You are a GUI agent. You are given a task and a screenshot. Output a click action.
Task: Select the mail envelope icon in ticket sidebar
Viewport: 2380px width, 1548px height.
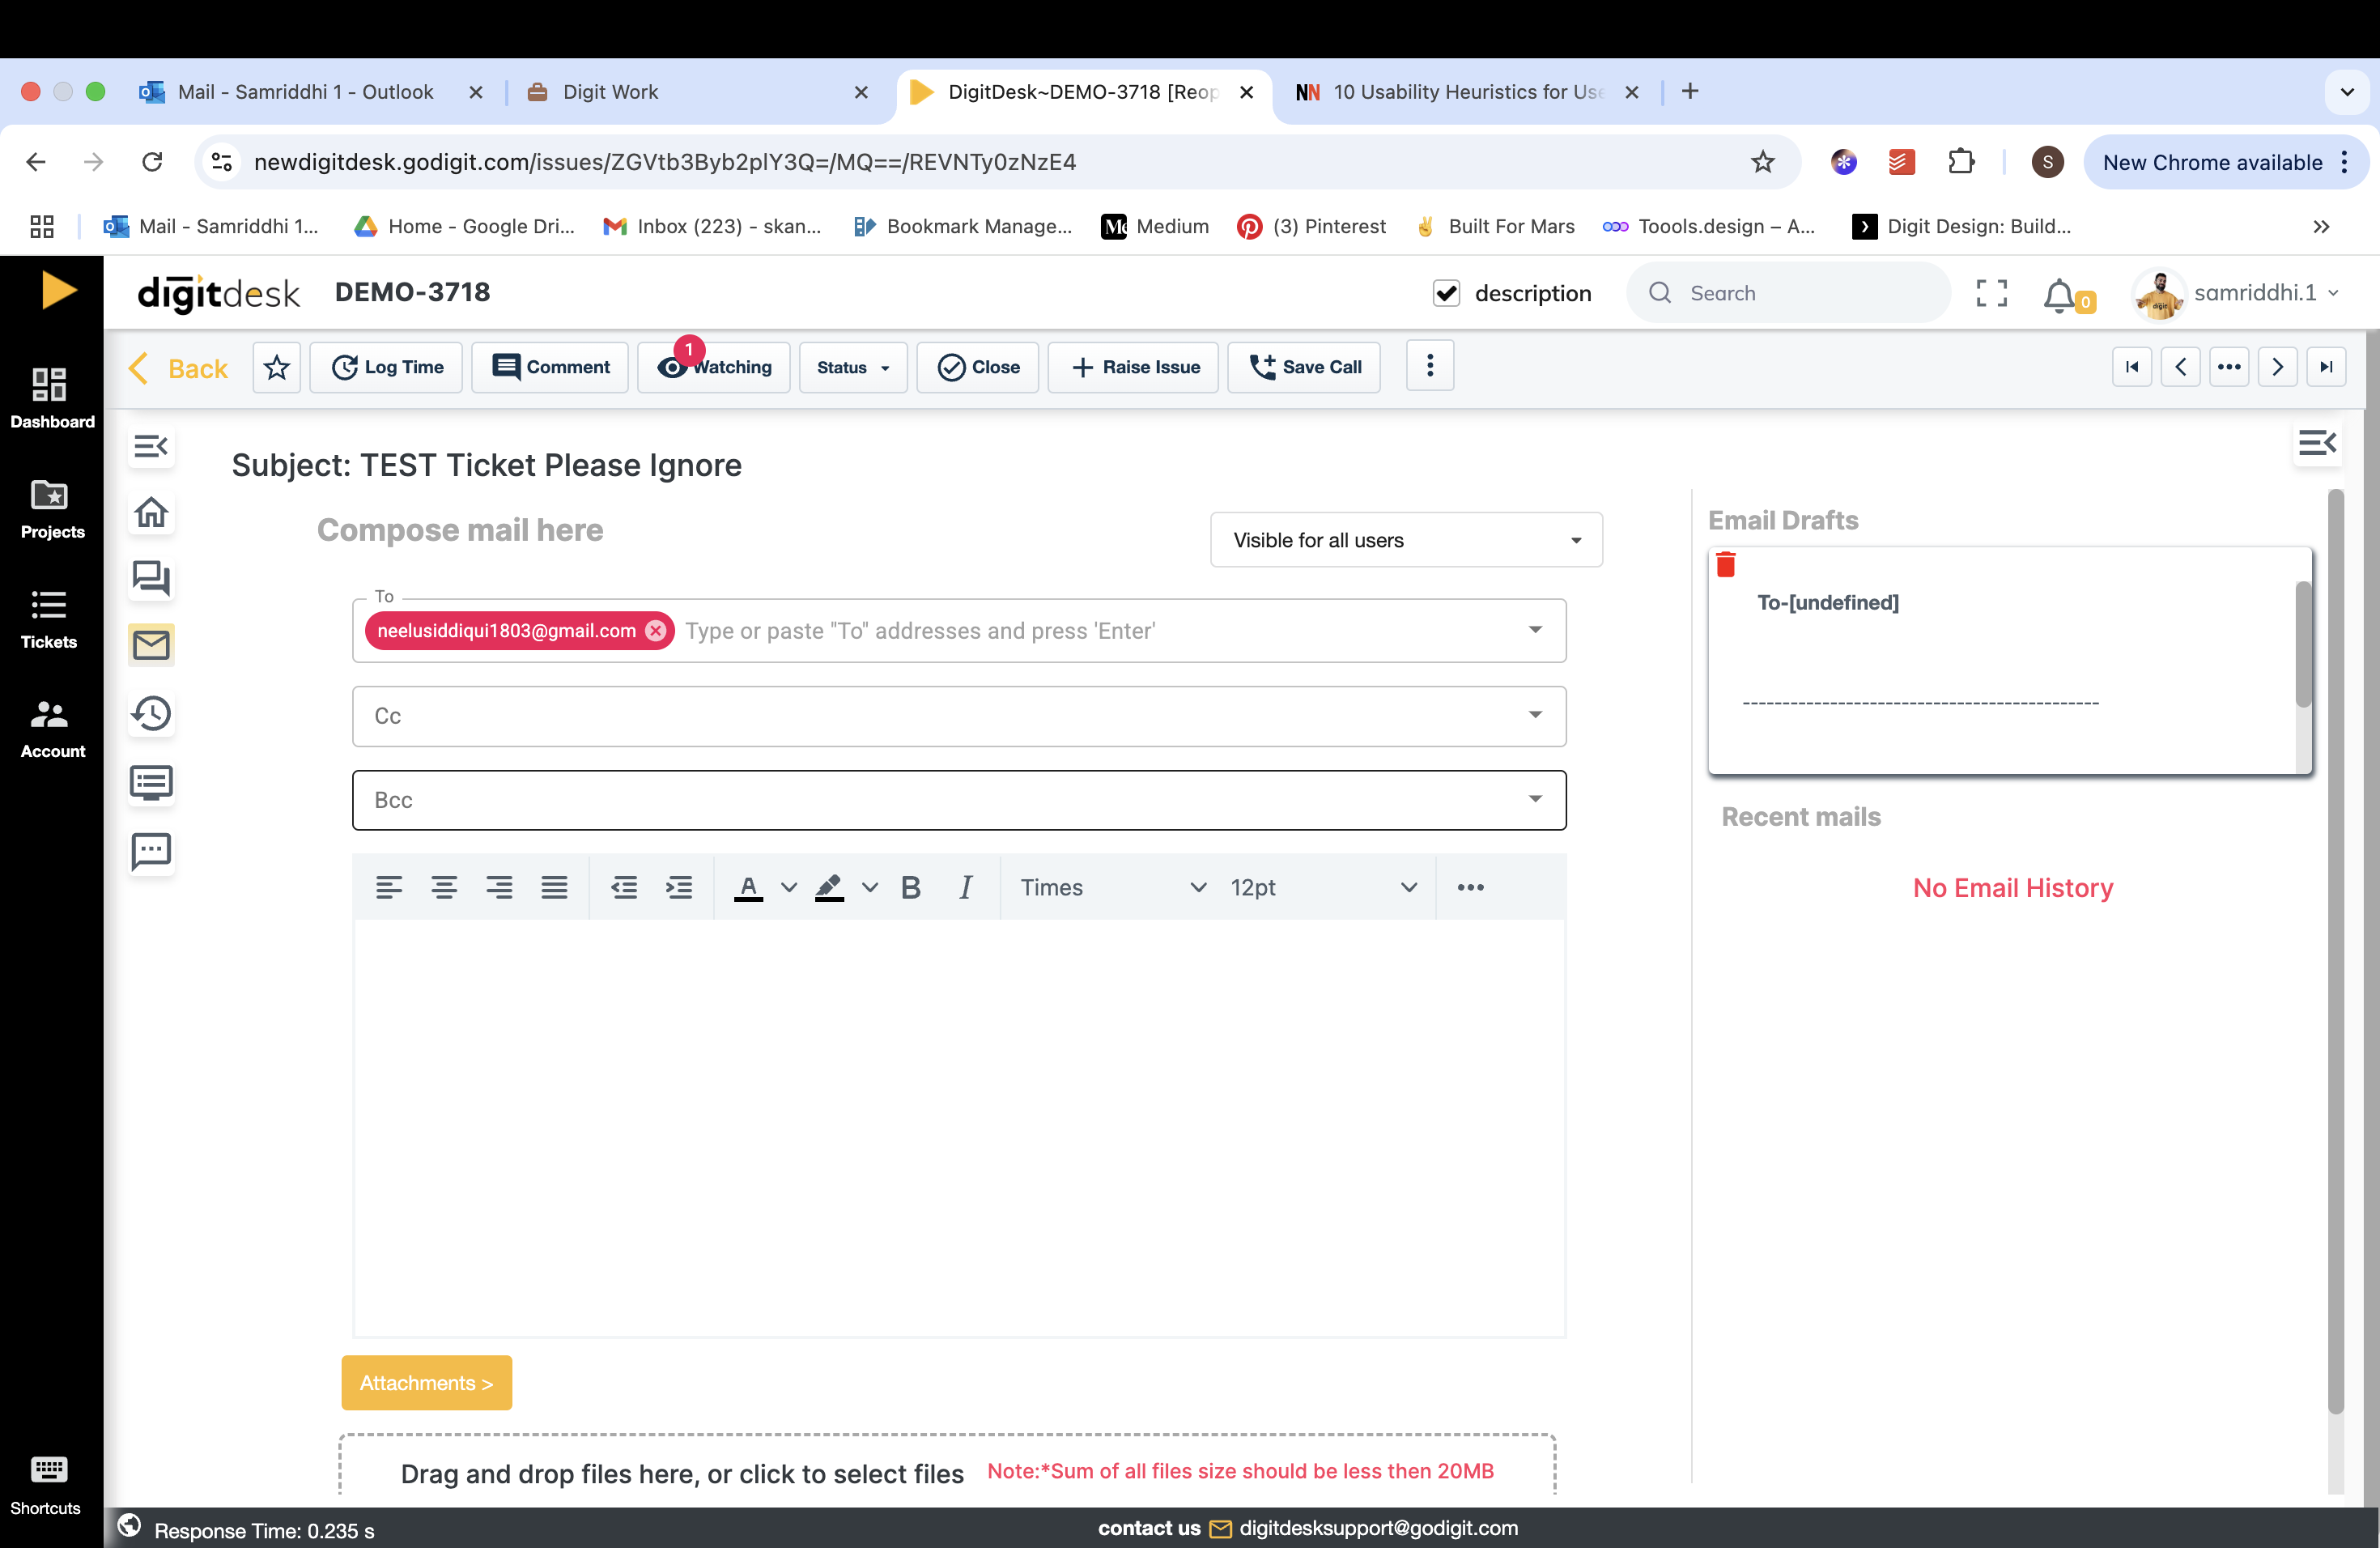[x=151, y=644]
